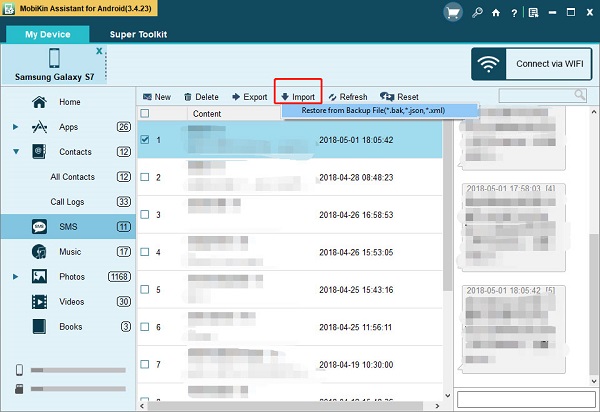Viewport: 600px width, 412px height.
Task: Click the search magnifier icon
Action: [580, 94]
